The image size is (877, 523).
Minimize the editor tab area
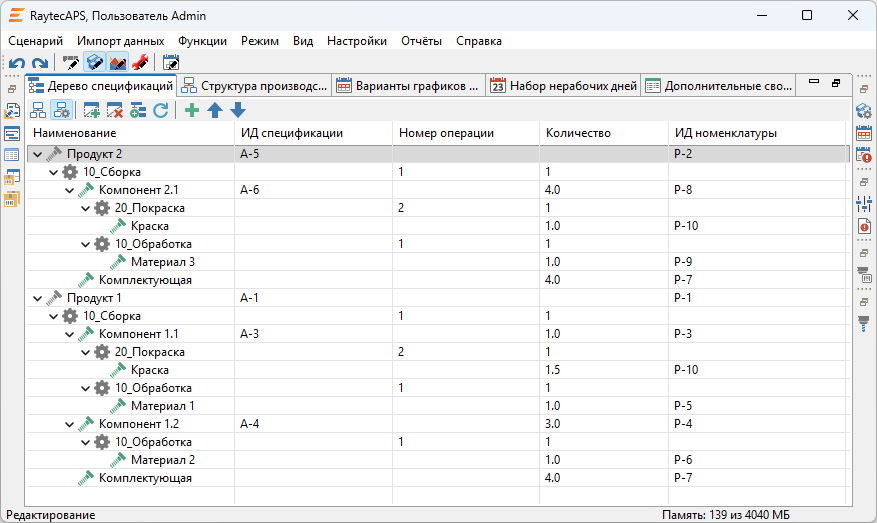click(x=814, y=82)
